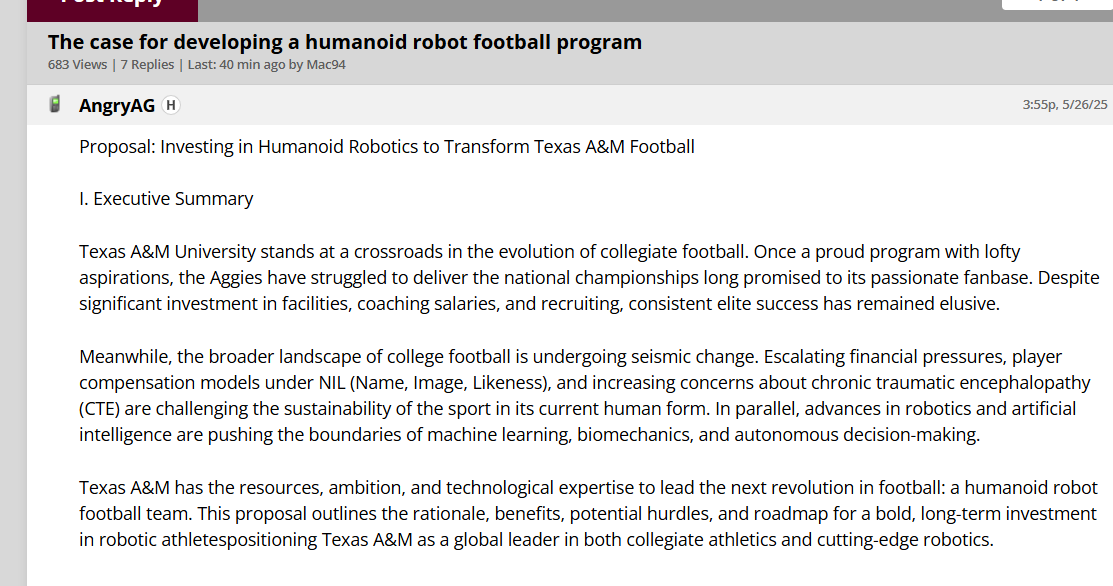Screen dimensions: 1113x586
Task: Click the 7 Replies count
Action: (147, 65)
